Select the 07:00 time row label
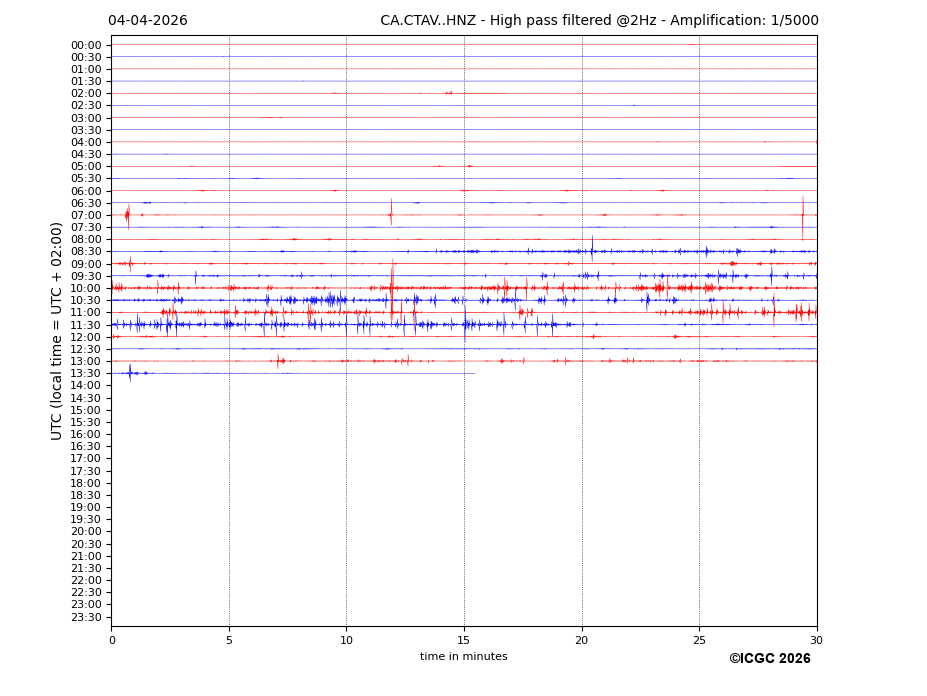The height and width of the screenshot is (696, 927). (86, 215)
